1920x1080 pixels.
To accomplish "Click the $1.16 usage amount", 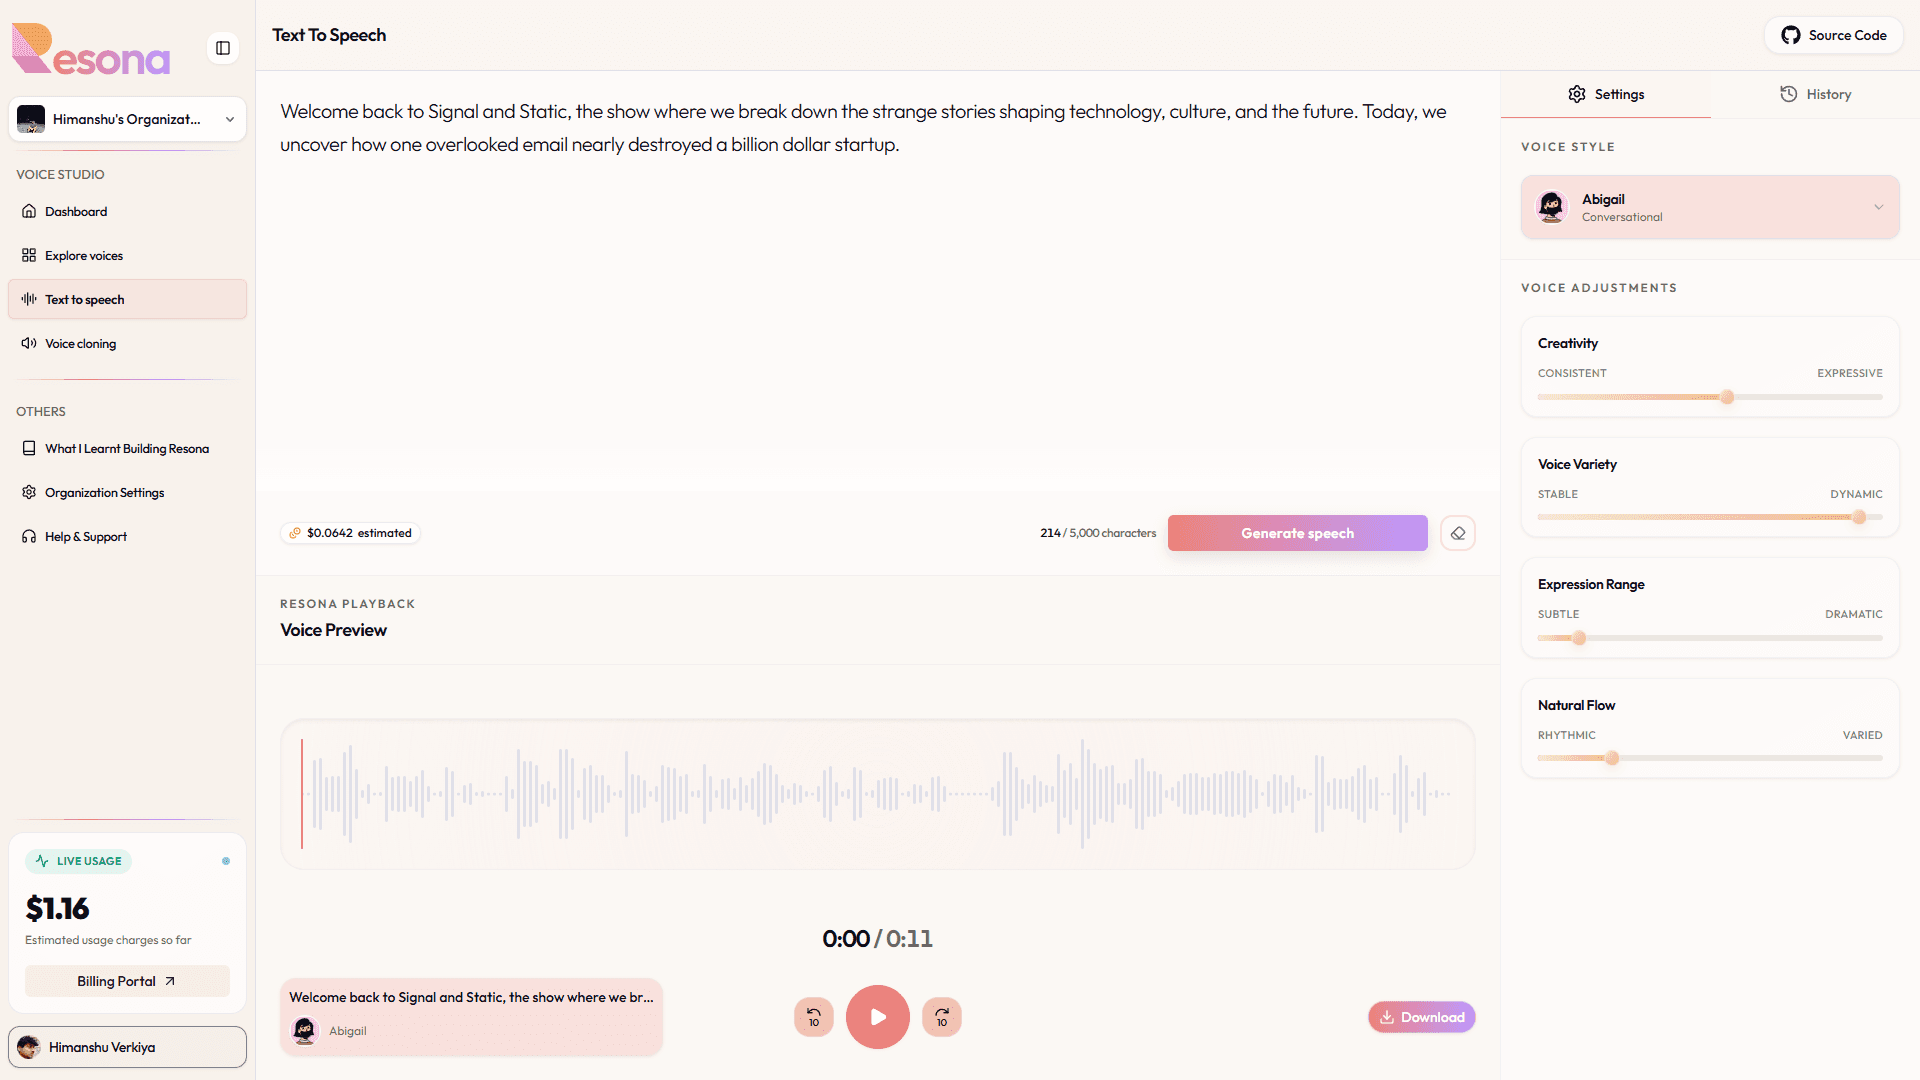I will point(57,908).
